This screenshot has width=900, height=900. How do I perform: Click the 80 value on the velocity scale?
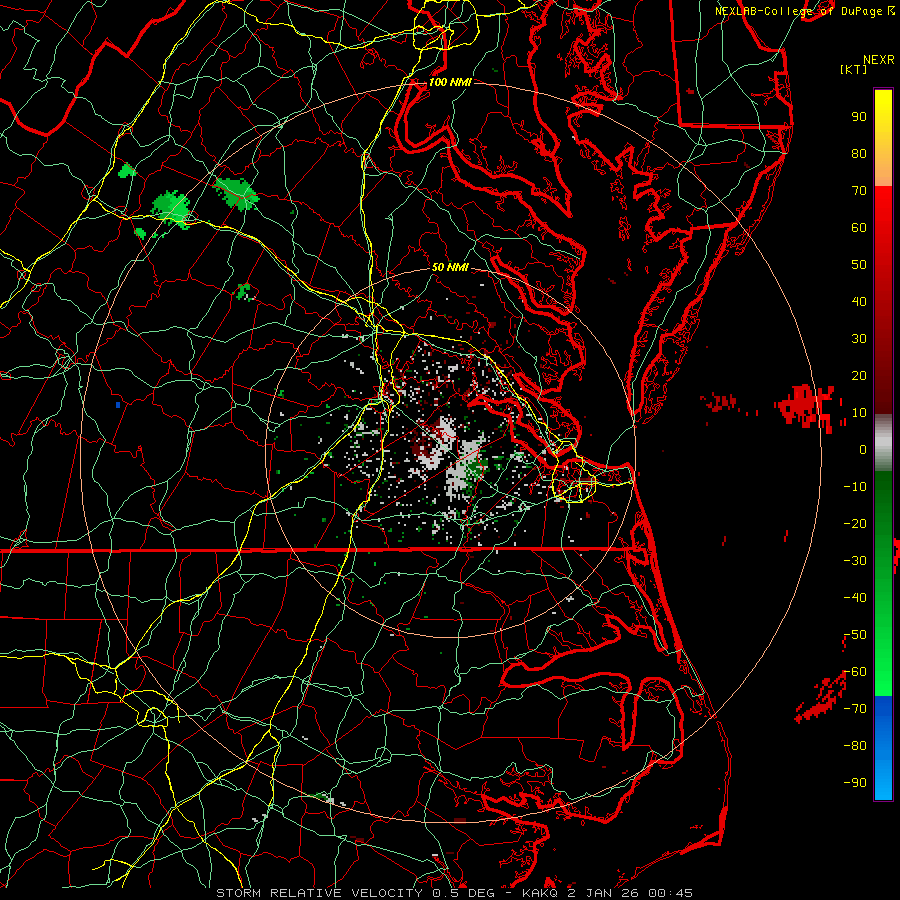tap(859, 154)
